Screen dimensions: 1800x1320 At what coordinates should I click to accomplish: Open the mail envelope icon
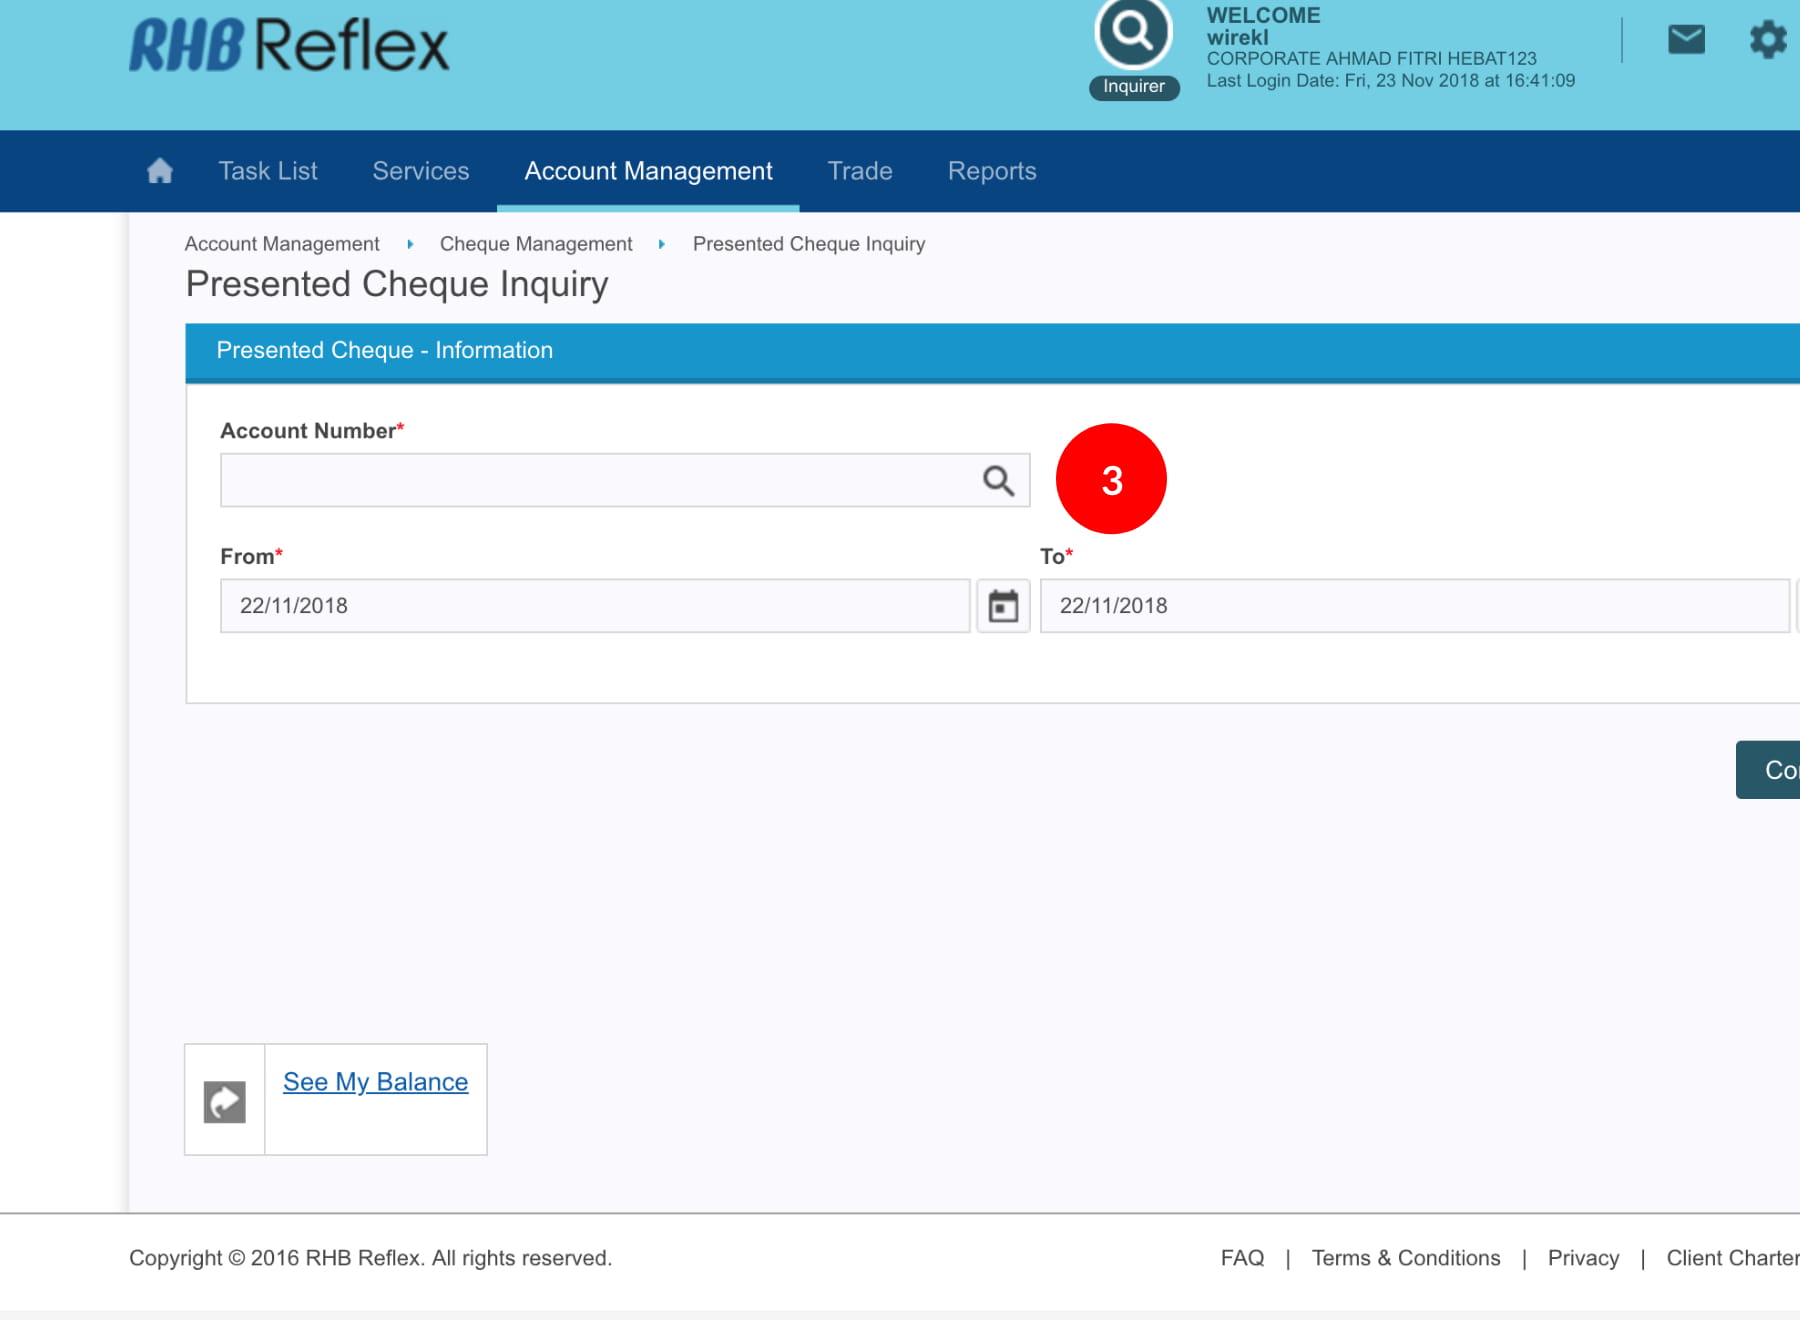point(1686,40)
